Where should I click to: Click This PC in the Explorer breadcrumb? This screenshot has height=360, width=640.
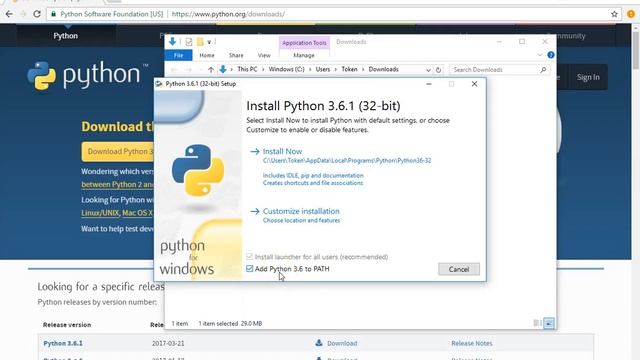tap(247, 69)
